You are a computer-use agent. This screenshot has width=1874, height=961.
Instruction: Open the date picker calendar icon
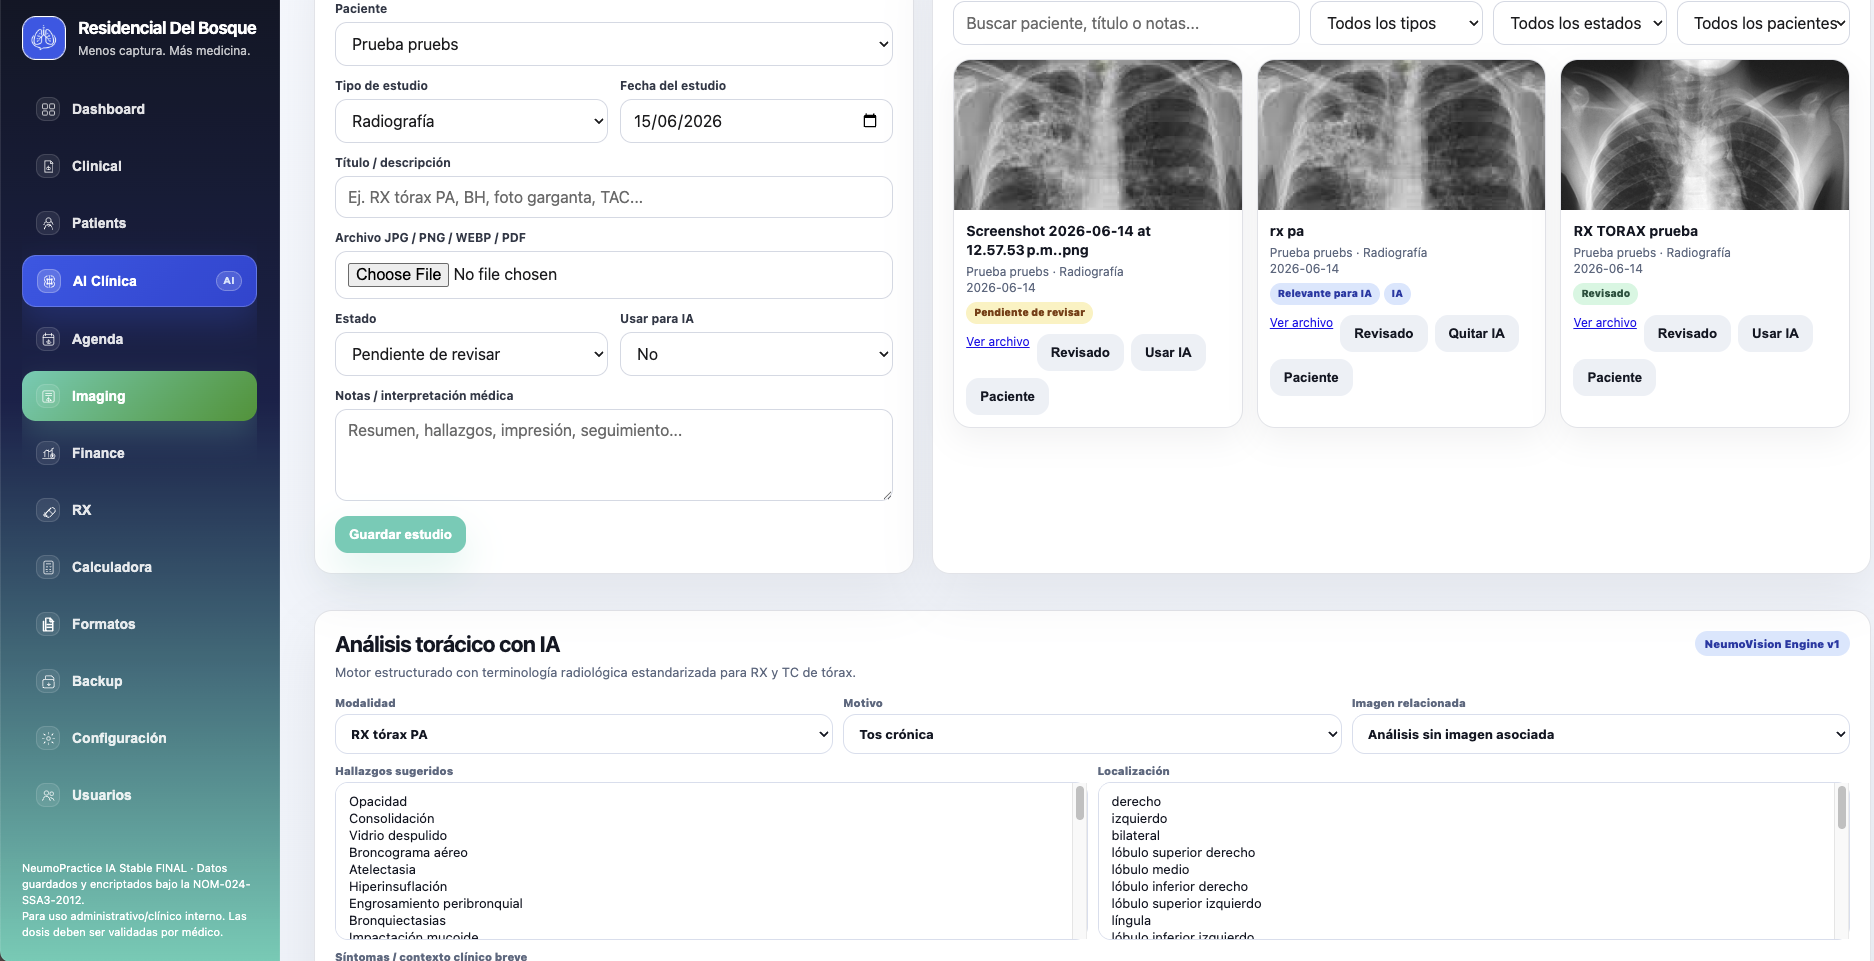tap(870, 121)
